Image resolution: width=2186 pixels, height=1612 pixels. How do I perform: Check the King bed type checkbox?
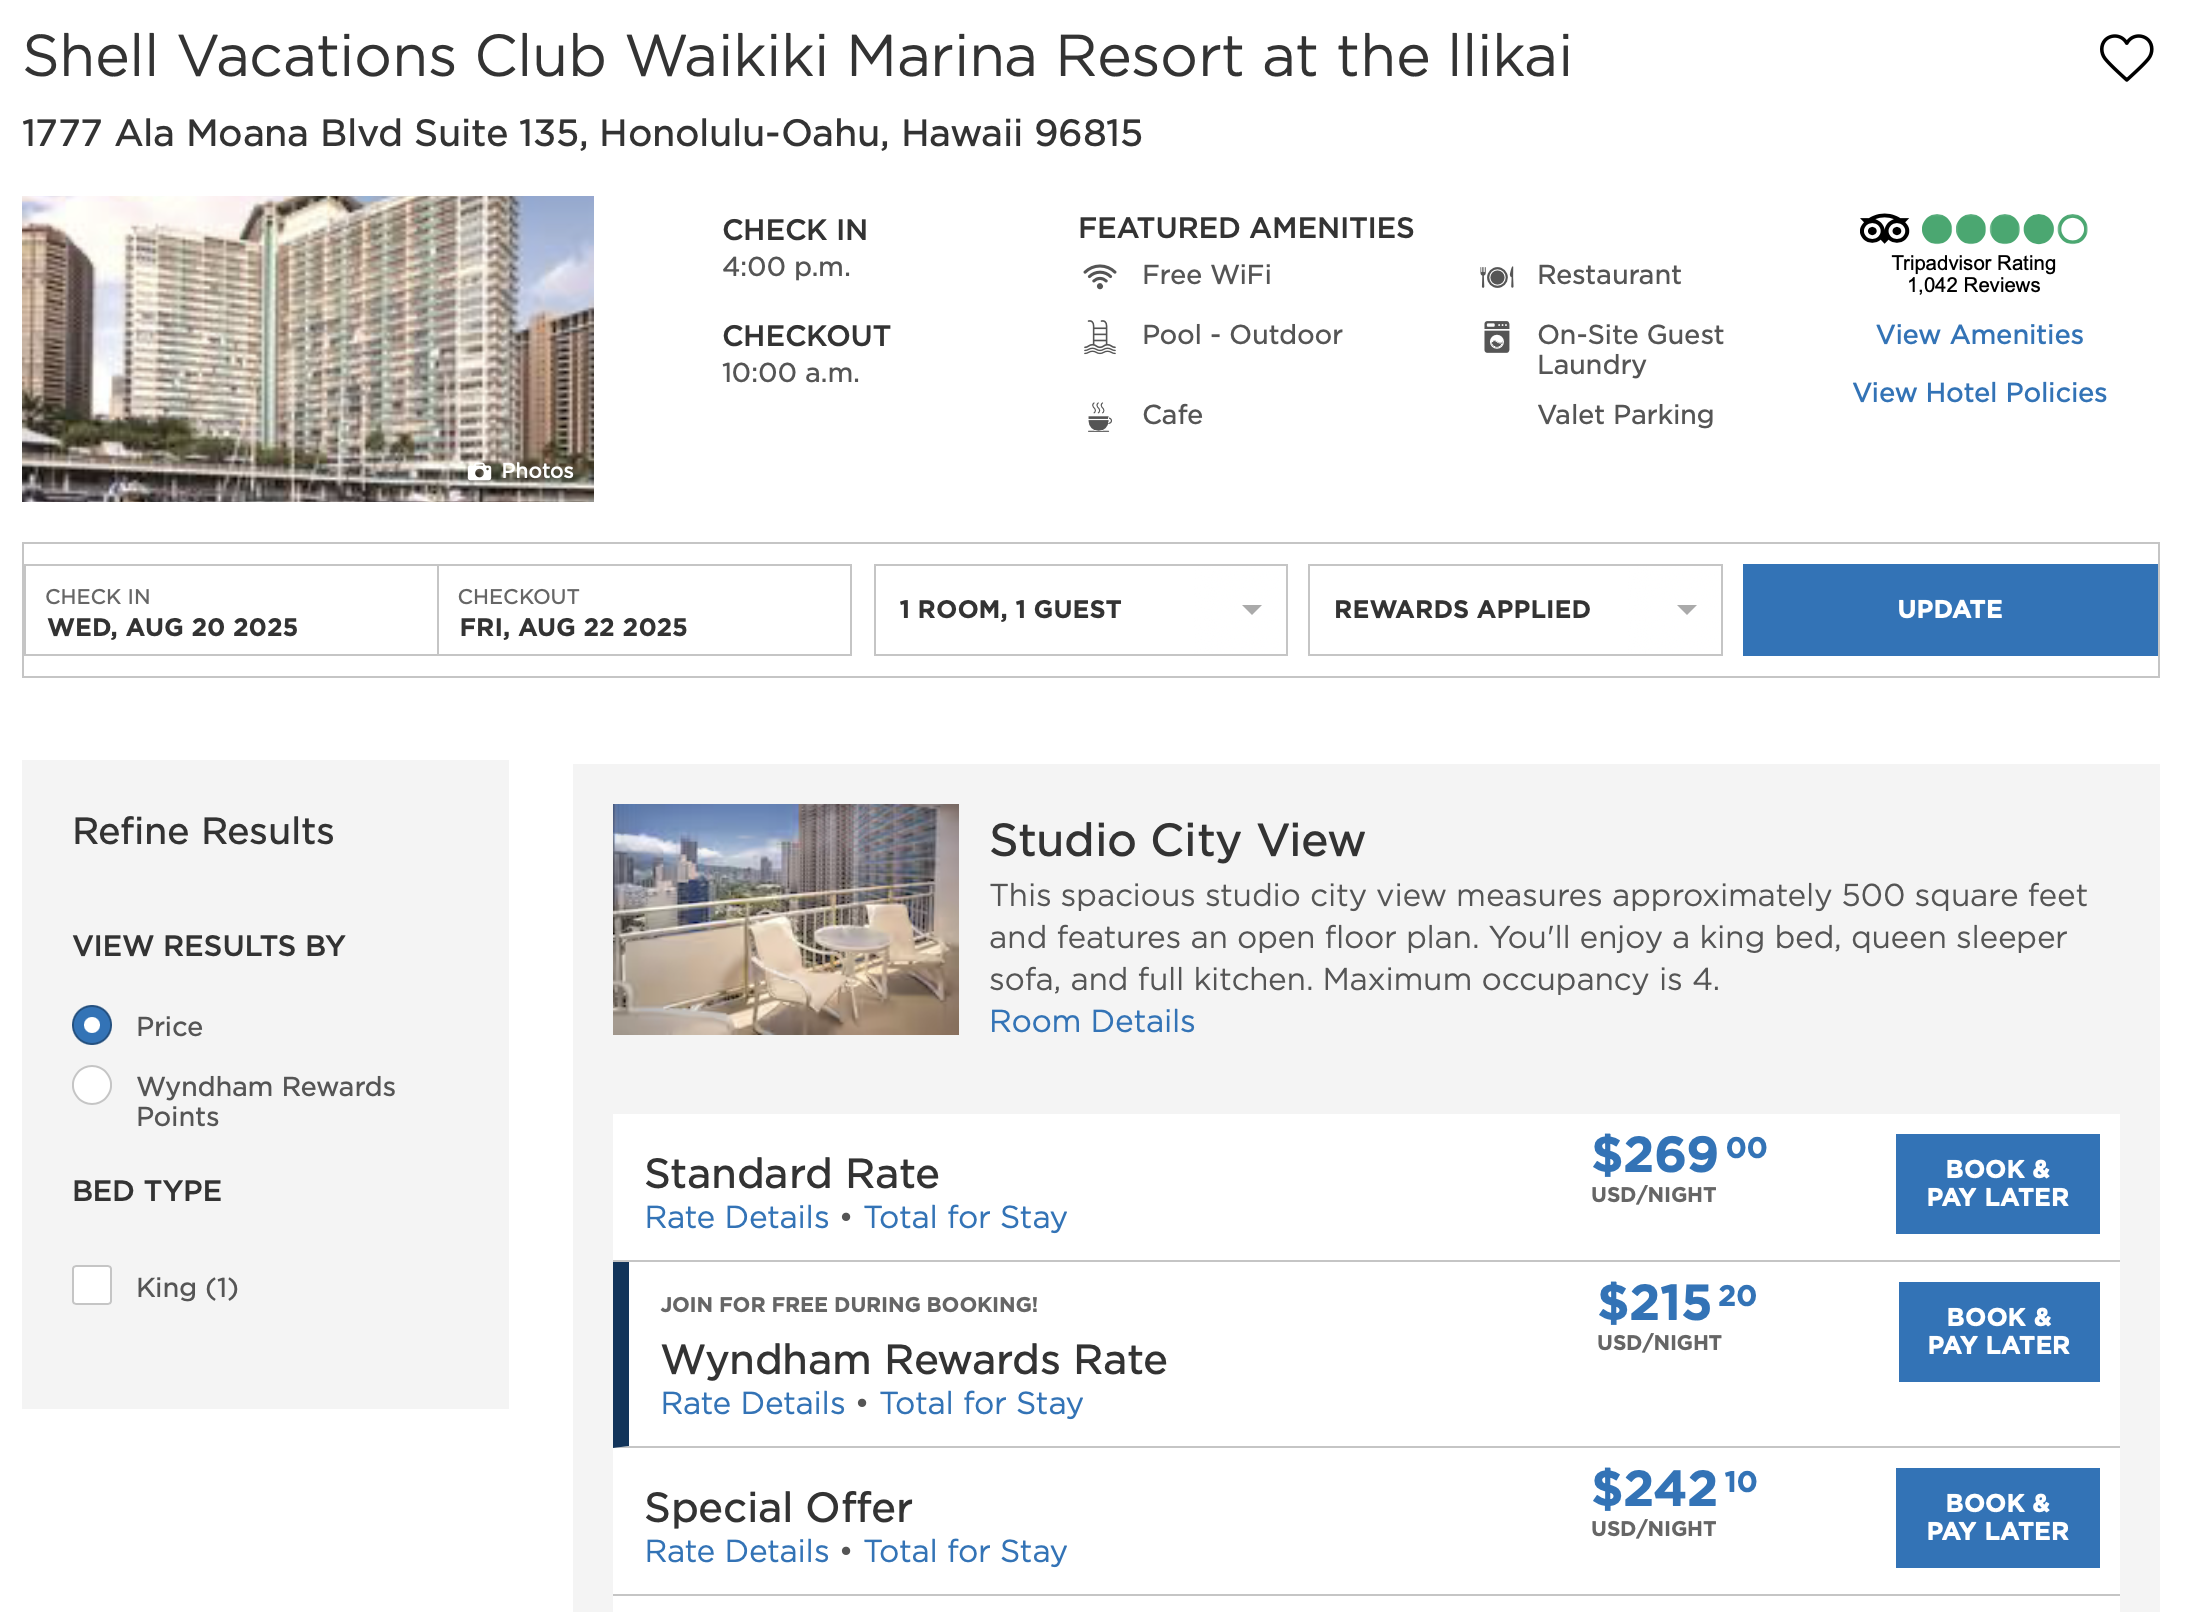coord(92,1285)
